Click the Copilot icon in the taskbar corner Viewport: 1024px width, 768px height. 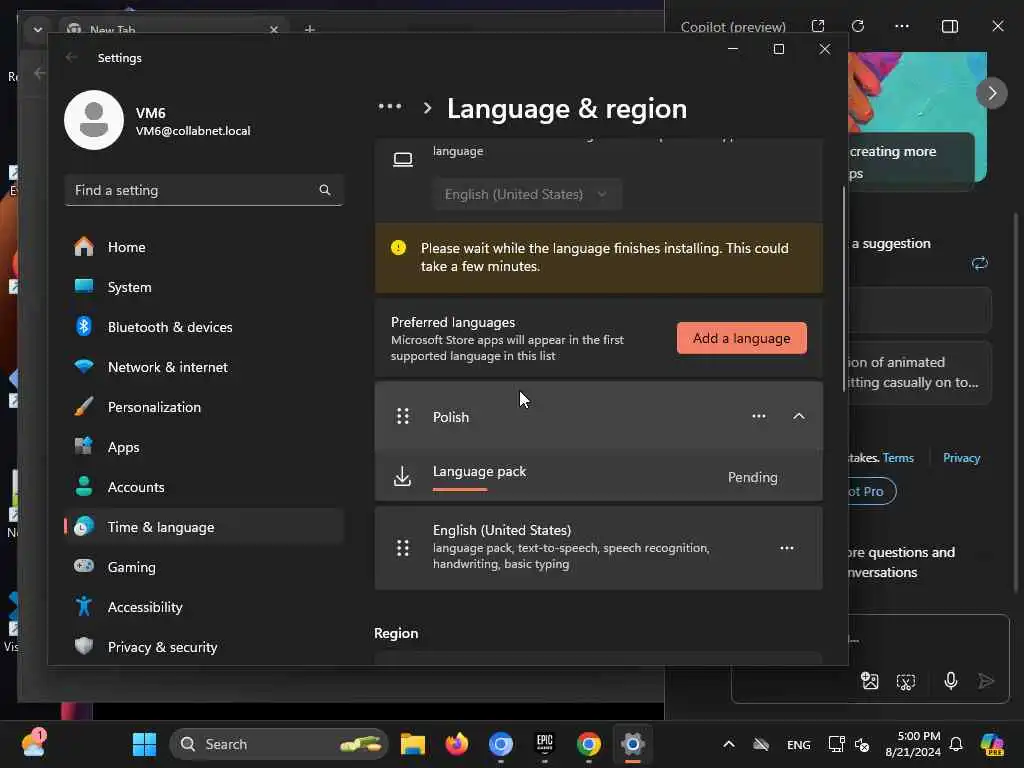tap(992, 744)
